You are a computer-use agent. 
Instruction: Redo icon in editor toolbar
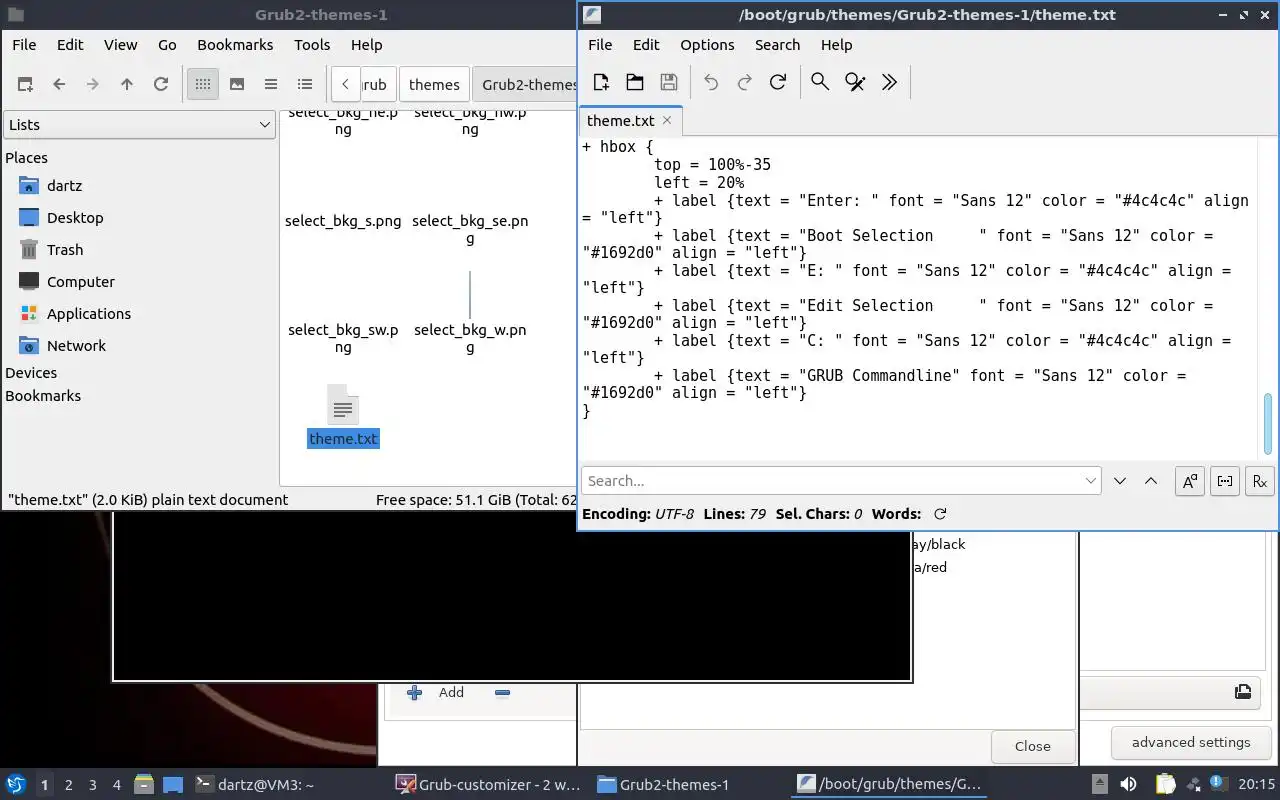pos(744,83)
